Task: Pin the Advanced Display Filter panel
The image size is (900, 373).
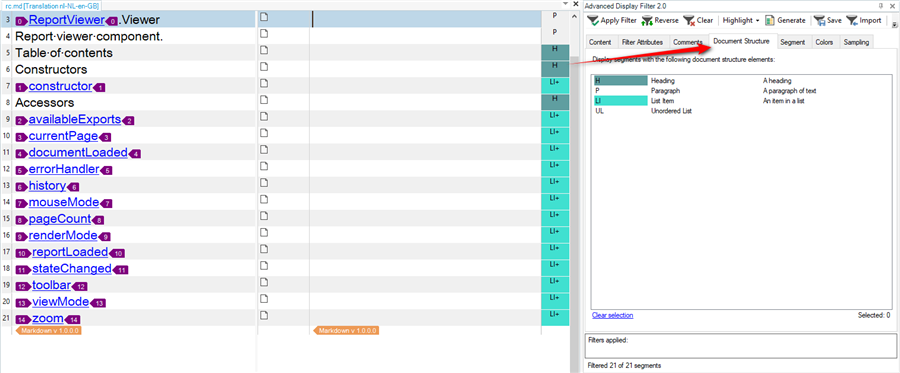Action: click(x=881, y=5)
